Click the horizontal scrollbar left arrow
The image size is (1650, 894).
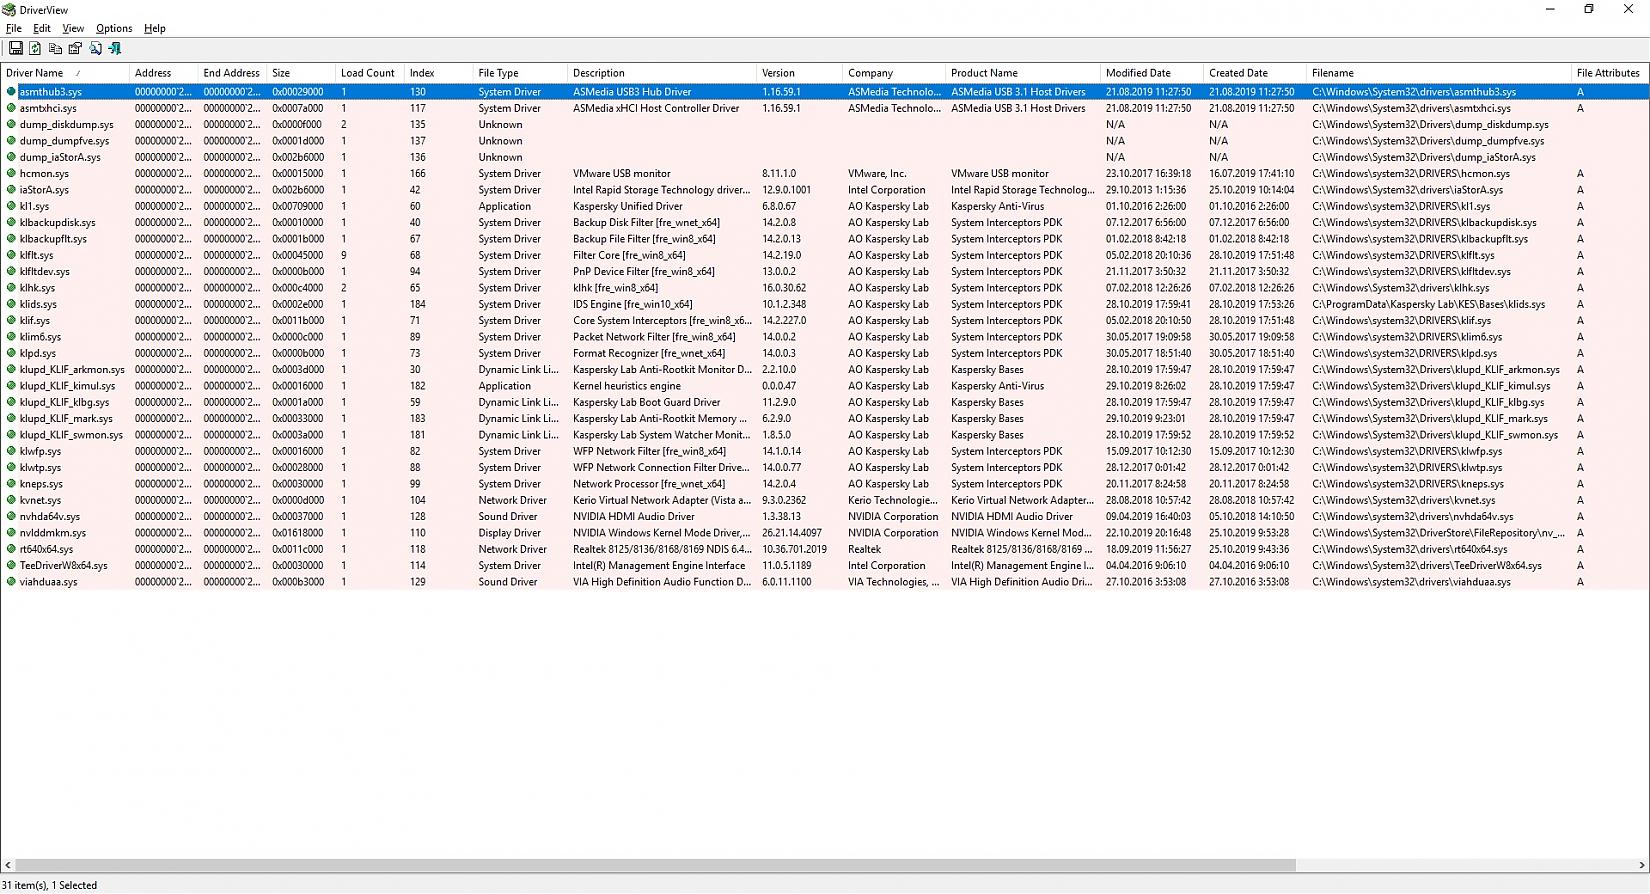tap(8, 865)
